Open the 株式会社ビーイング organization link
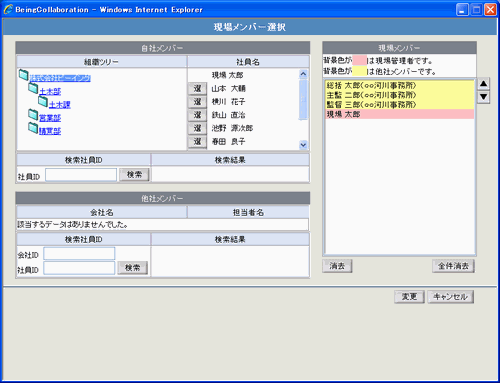500x383 pixels. pos(60,78)
